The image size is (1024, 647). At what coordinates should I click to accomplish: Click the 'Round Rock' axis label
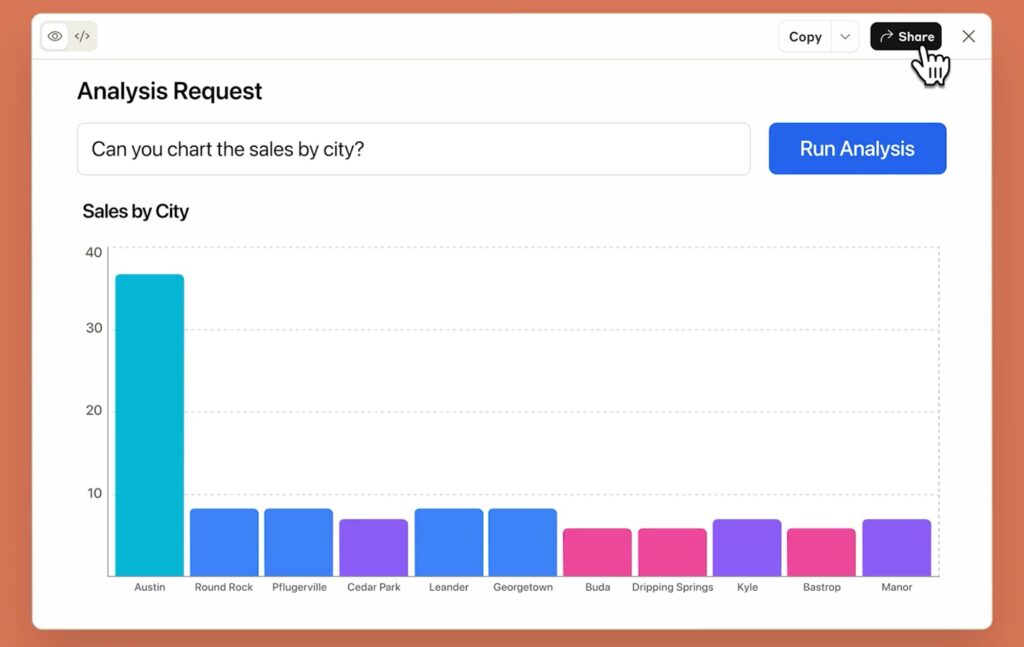click(x=223, y=587)
